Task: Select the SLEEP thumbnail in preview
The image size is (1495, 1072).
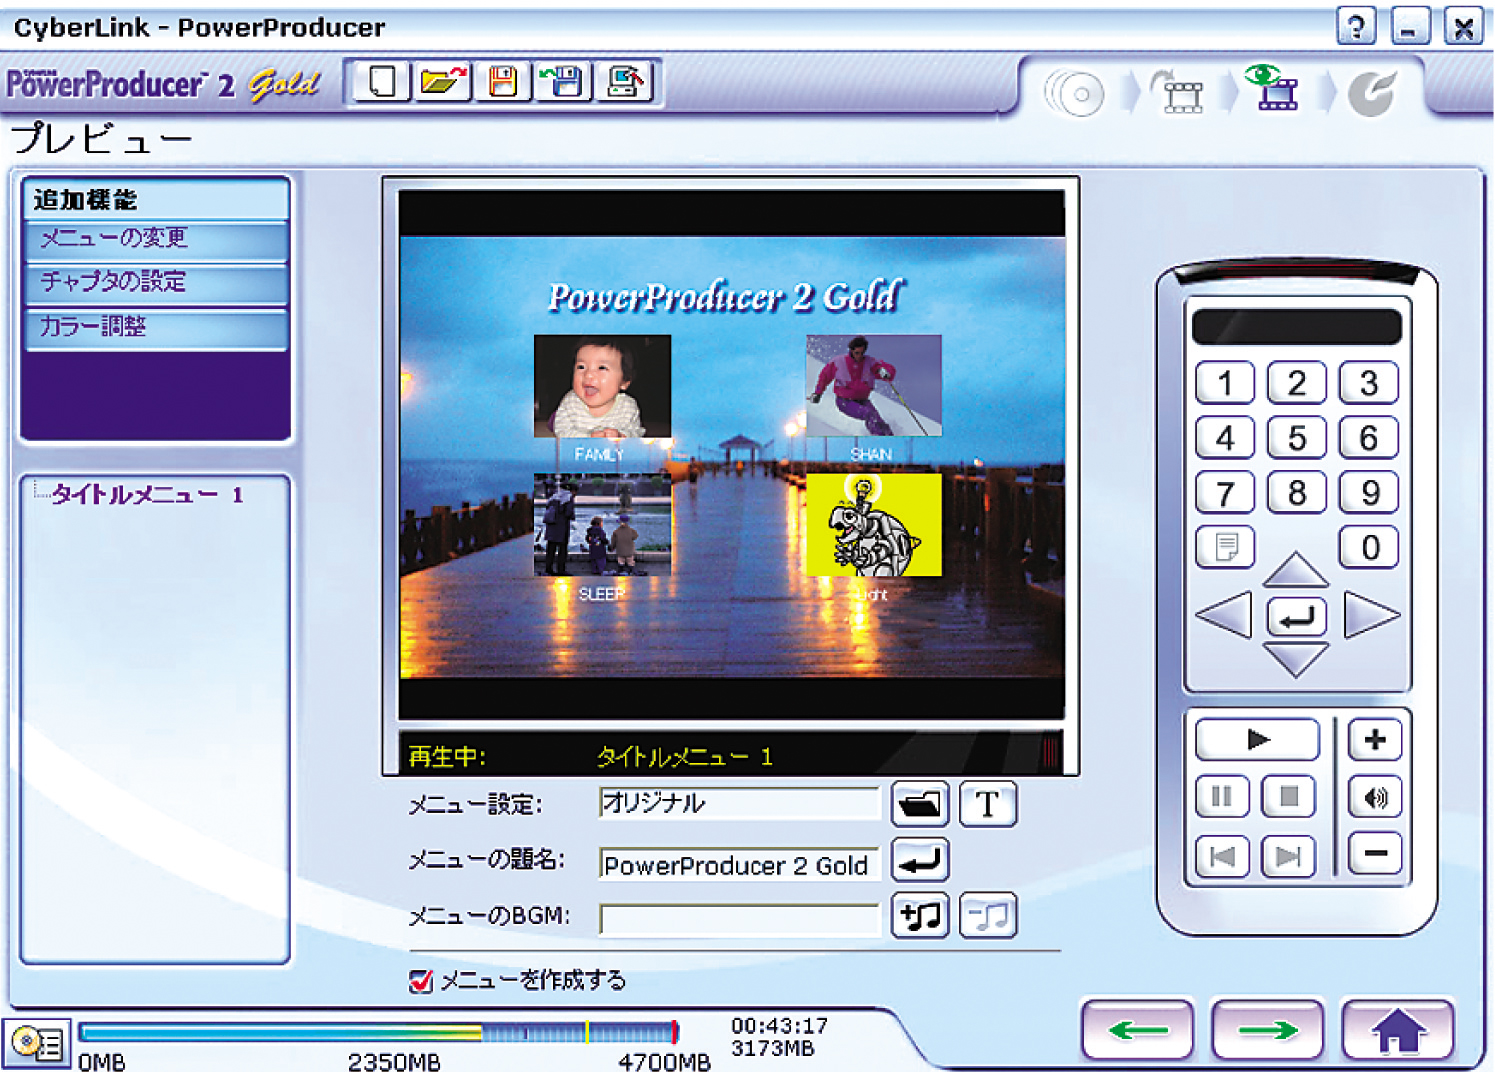Action: (602, 525)
